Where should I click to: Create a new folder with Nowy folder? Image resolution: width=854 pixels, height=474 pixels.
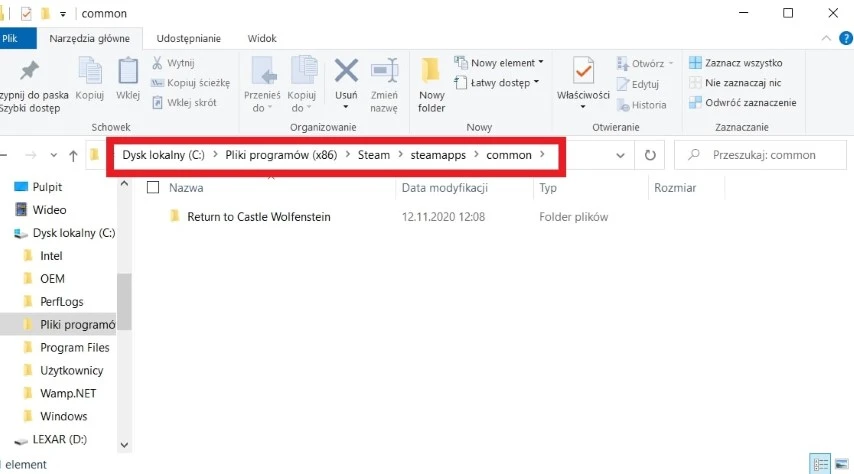pyautogui.click(x=432, y=82)
